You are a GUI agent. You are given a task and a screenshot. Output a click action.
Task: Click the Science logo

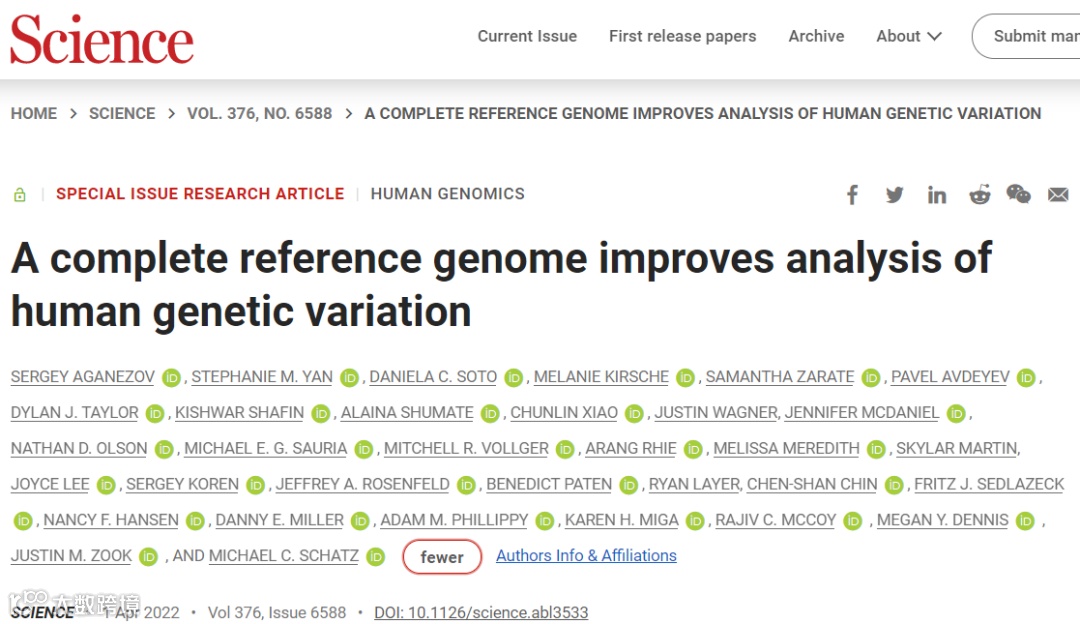point(102,40)
